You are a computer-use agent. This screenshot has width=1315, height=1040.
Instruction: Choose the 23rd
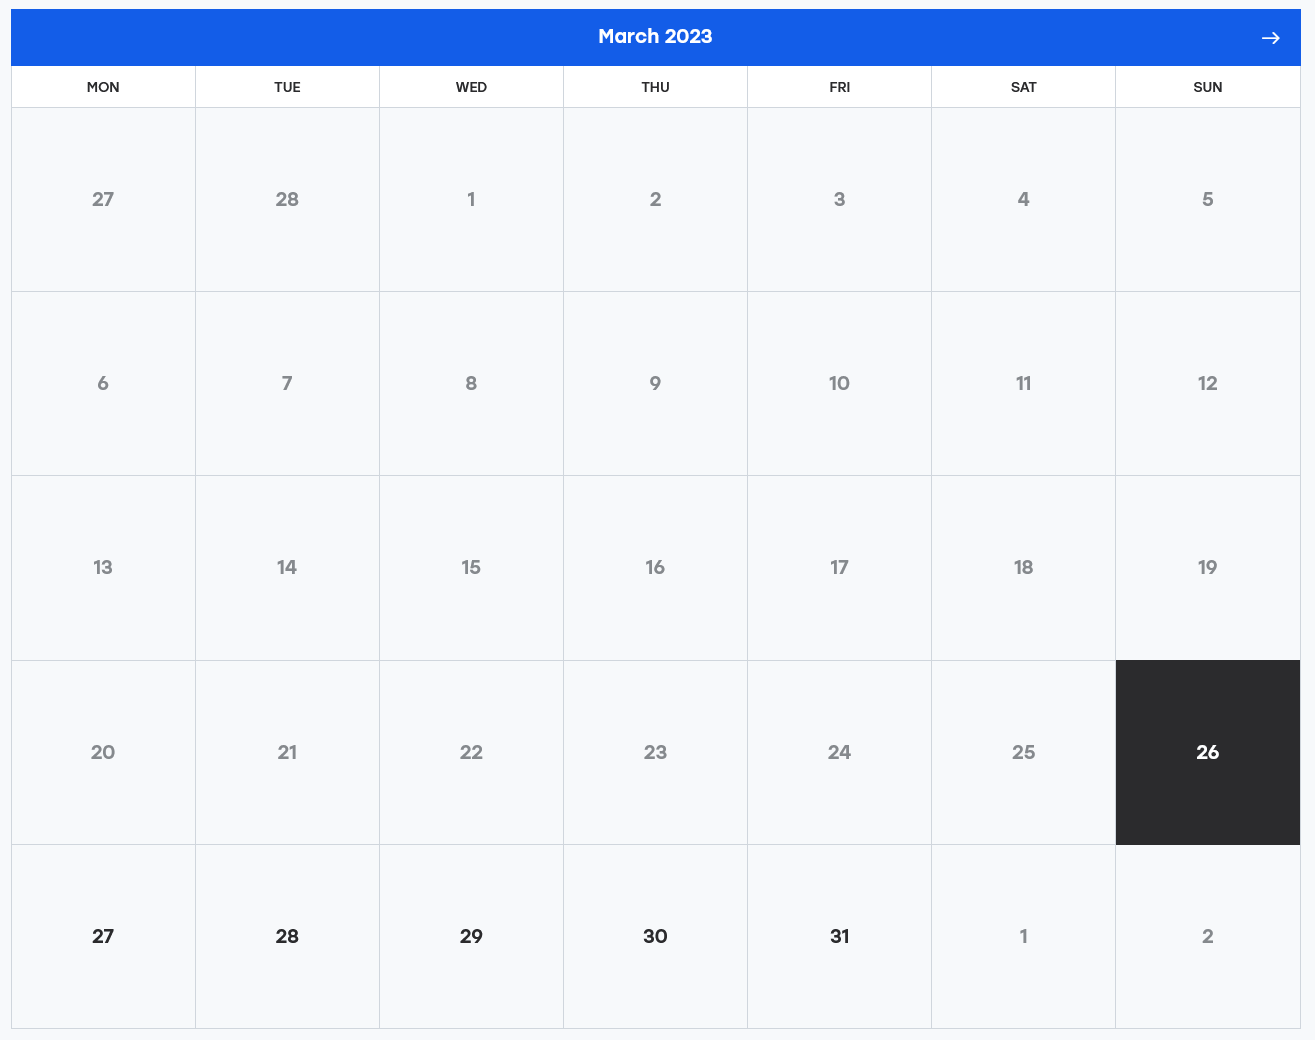[x=655, y=752]
